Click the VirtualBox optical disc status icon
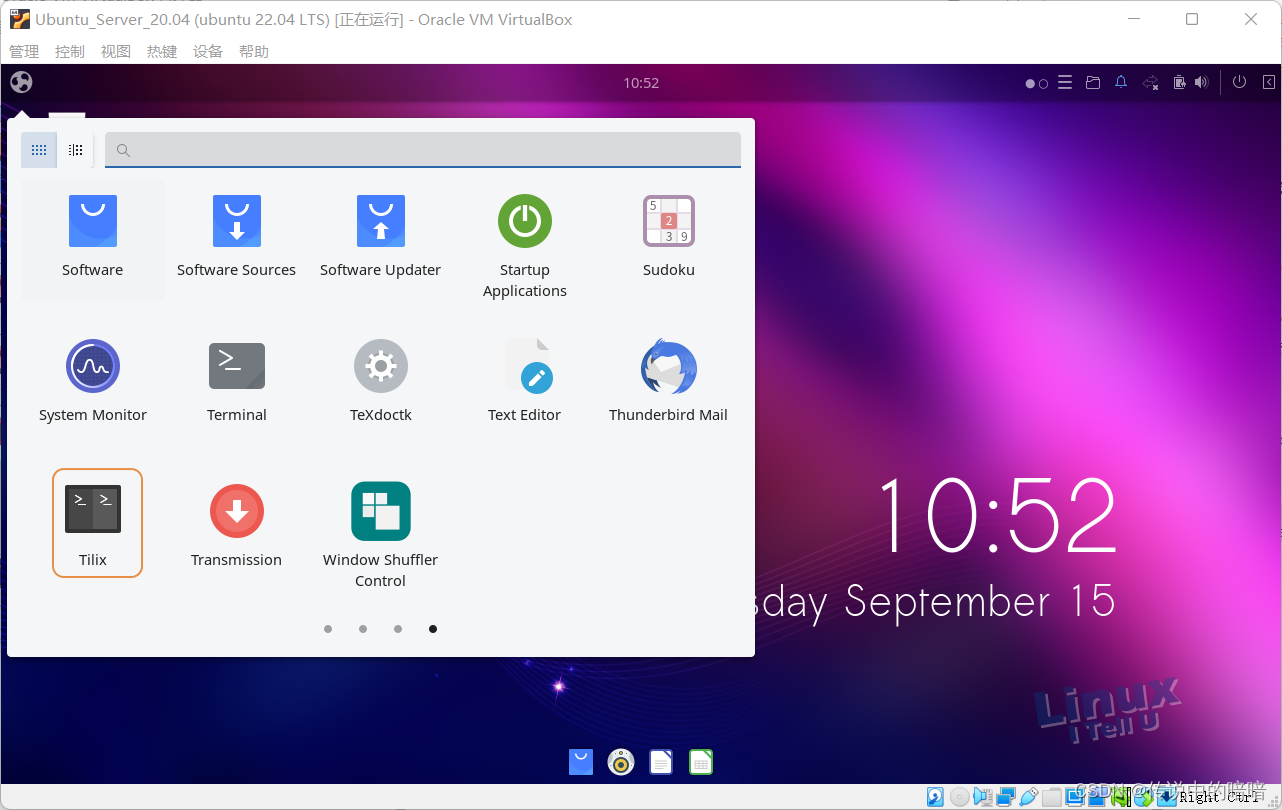The width and height of the screenshot is (1282, 810). click(960, 797)
